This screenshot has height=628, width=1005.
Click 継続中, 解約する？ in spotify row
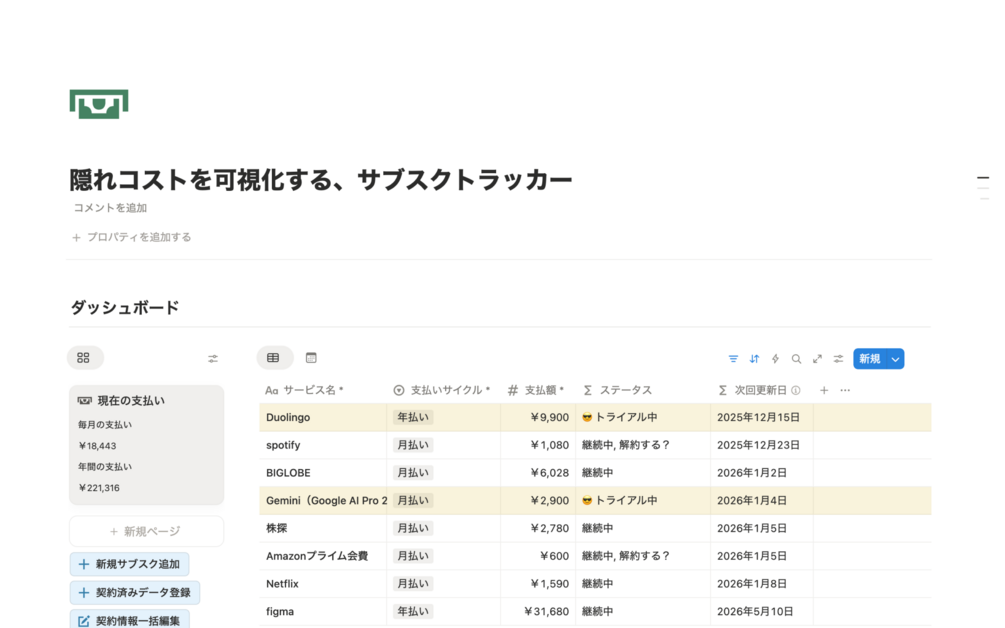point(626,445)
